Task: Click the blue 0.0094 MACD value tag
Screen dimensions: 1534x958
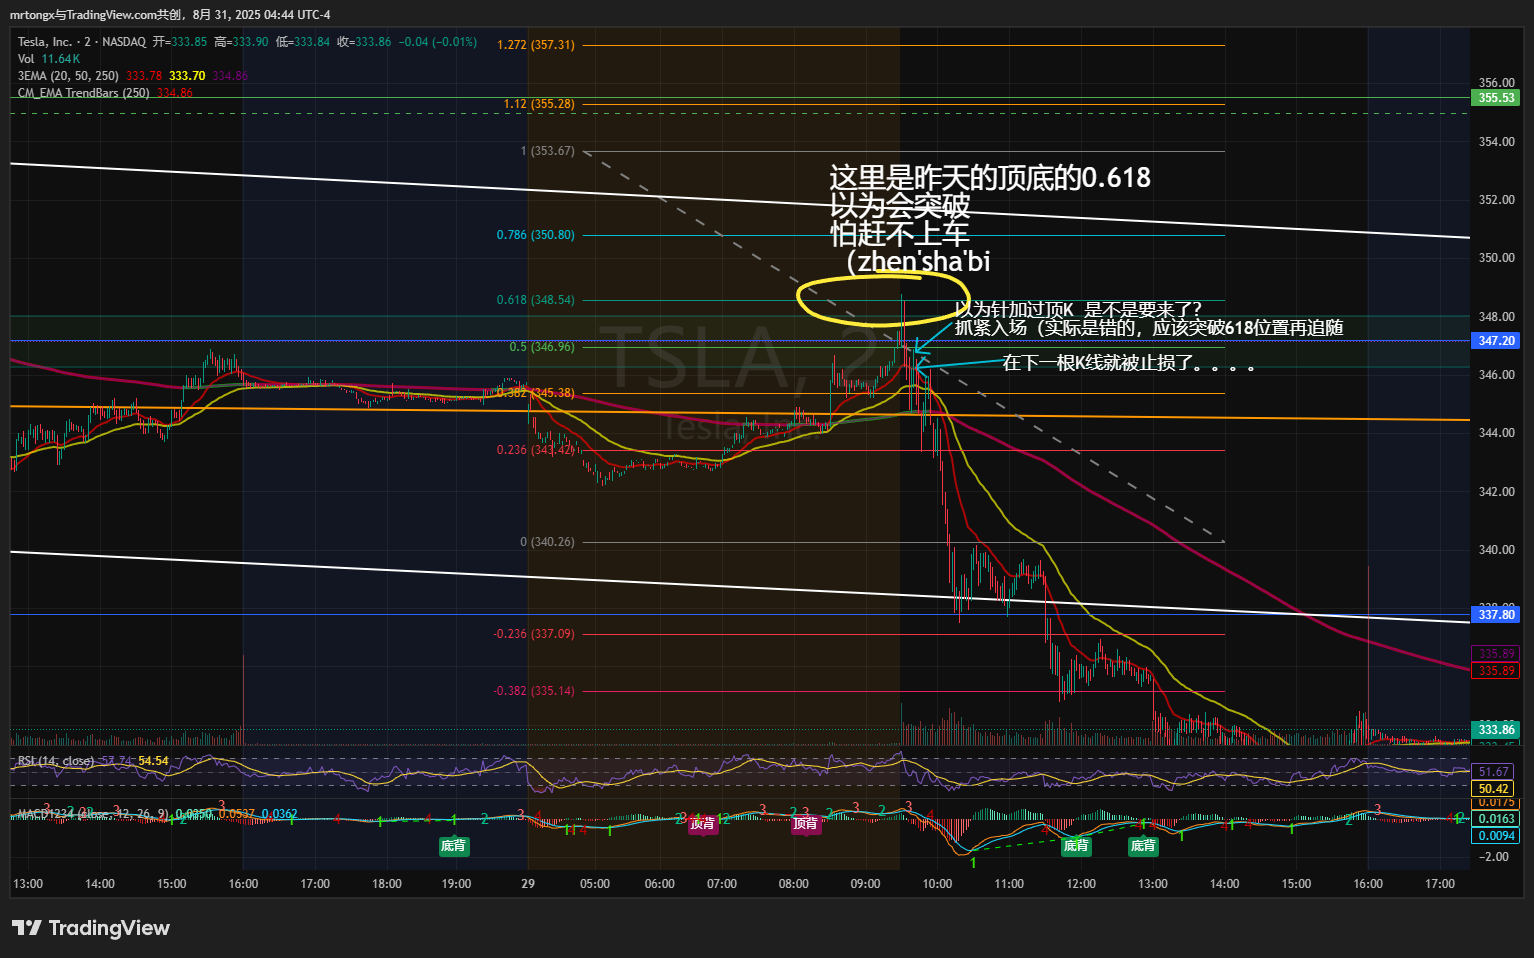Action: (1496, 836)
